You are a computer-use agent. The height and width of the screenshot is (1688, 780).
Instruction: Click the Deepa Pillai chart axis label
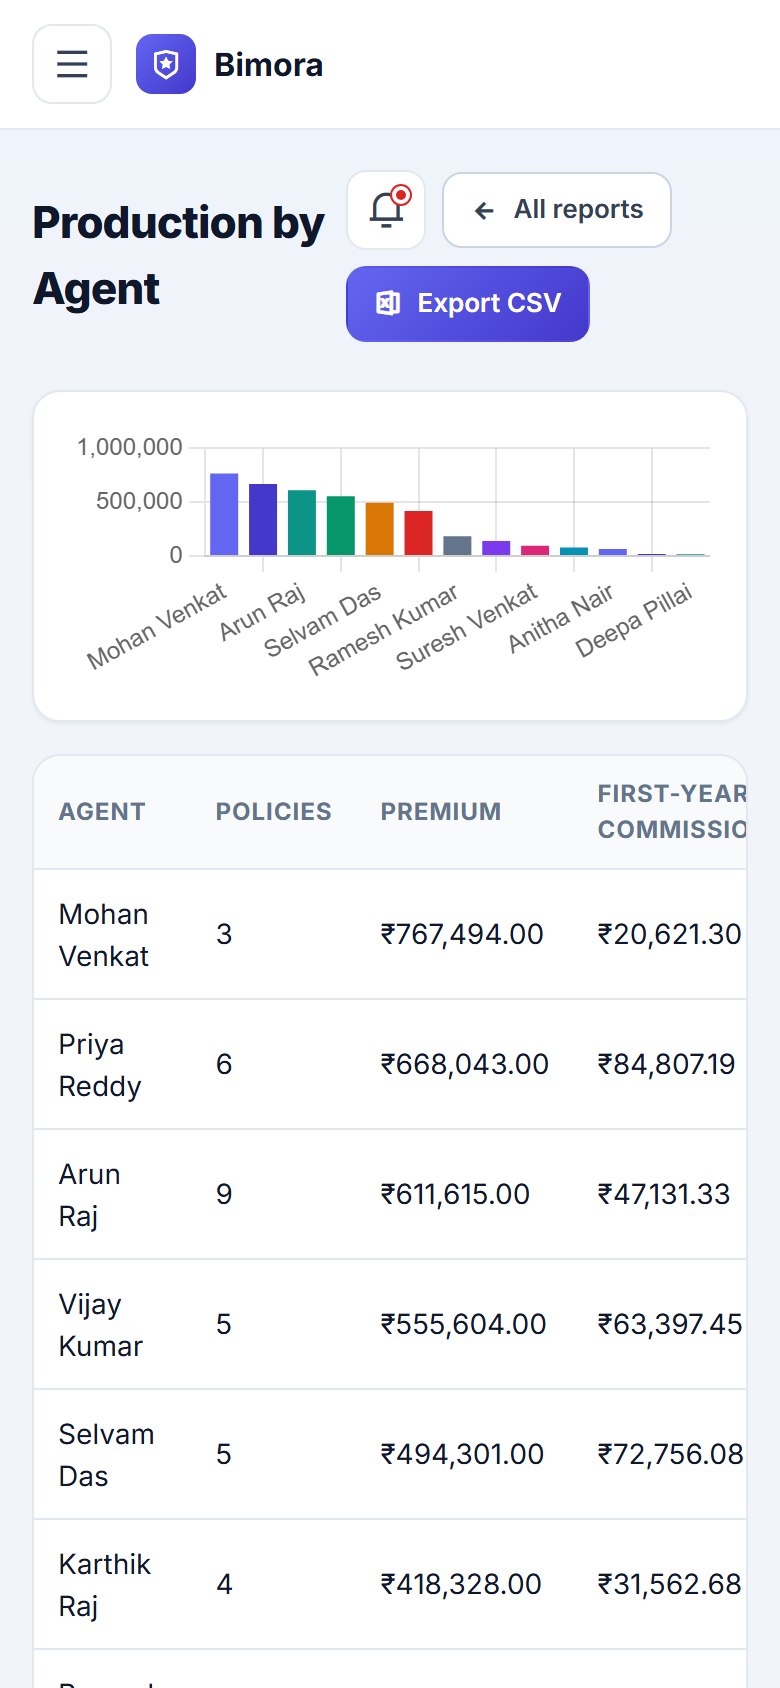tap(634, 621)
